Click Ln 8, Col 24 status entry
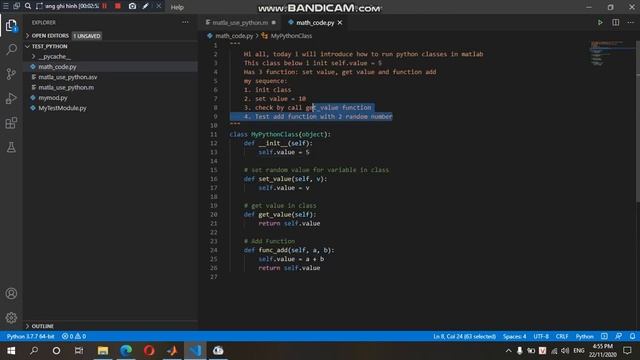Image resolution: width=640 pixels, height=360 pixels. click(x=464, y=336)
